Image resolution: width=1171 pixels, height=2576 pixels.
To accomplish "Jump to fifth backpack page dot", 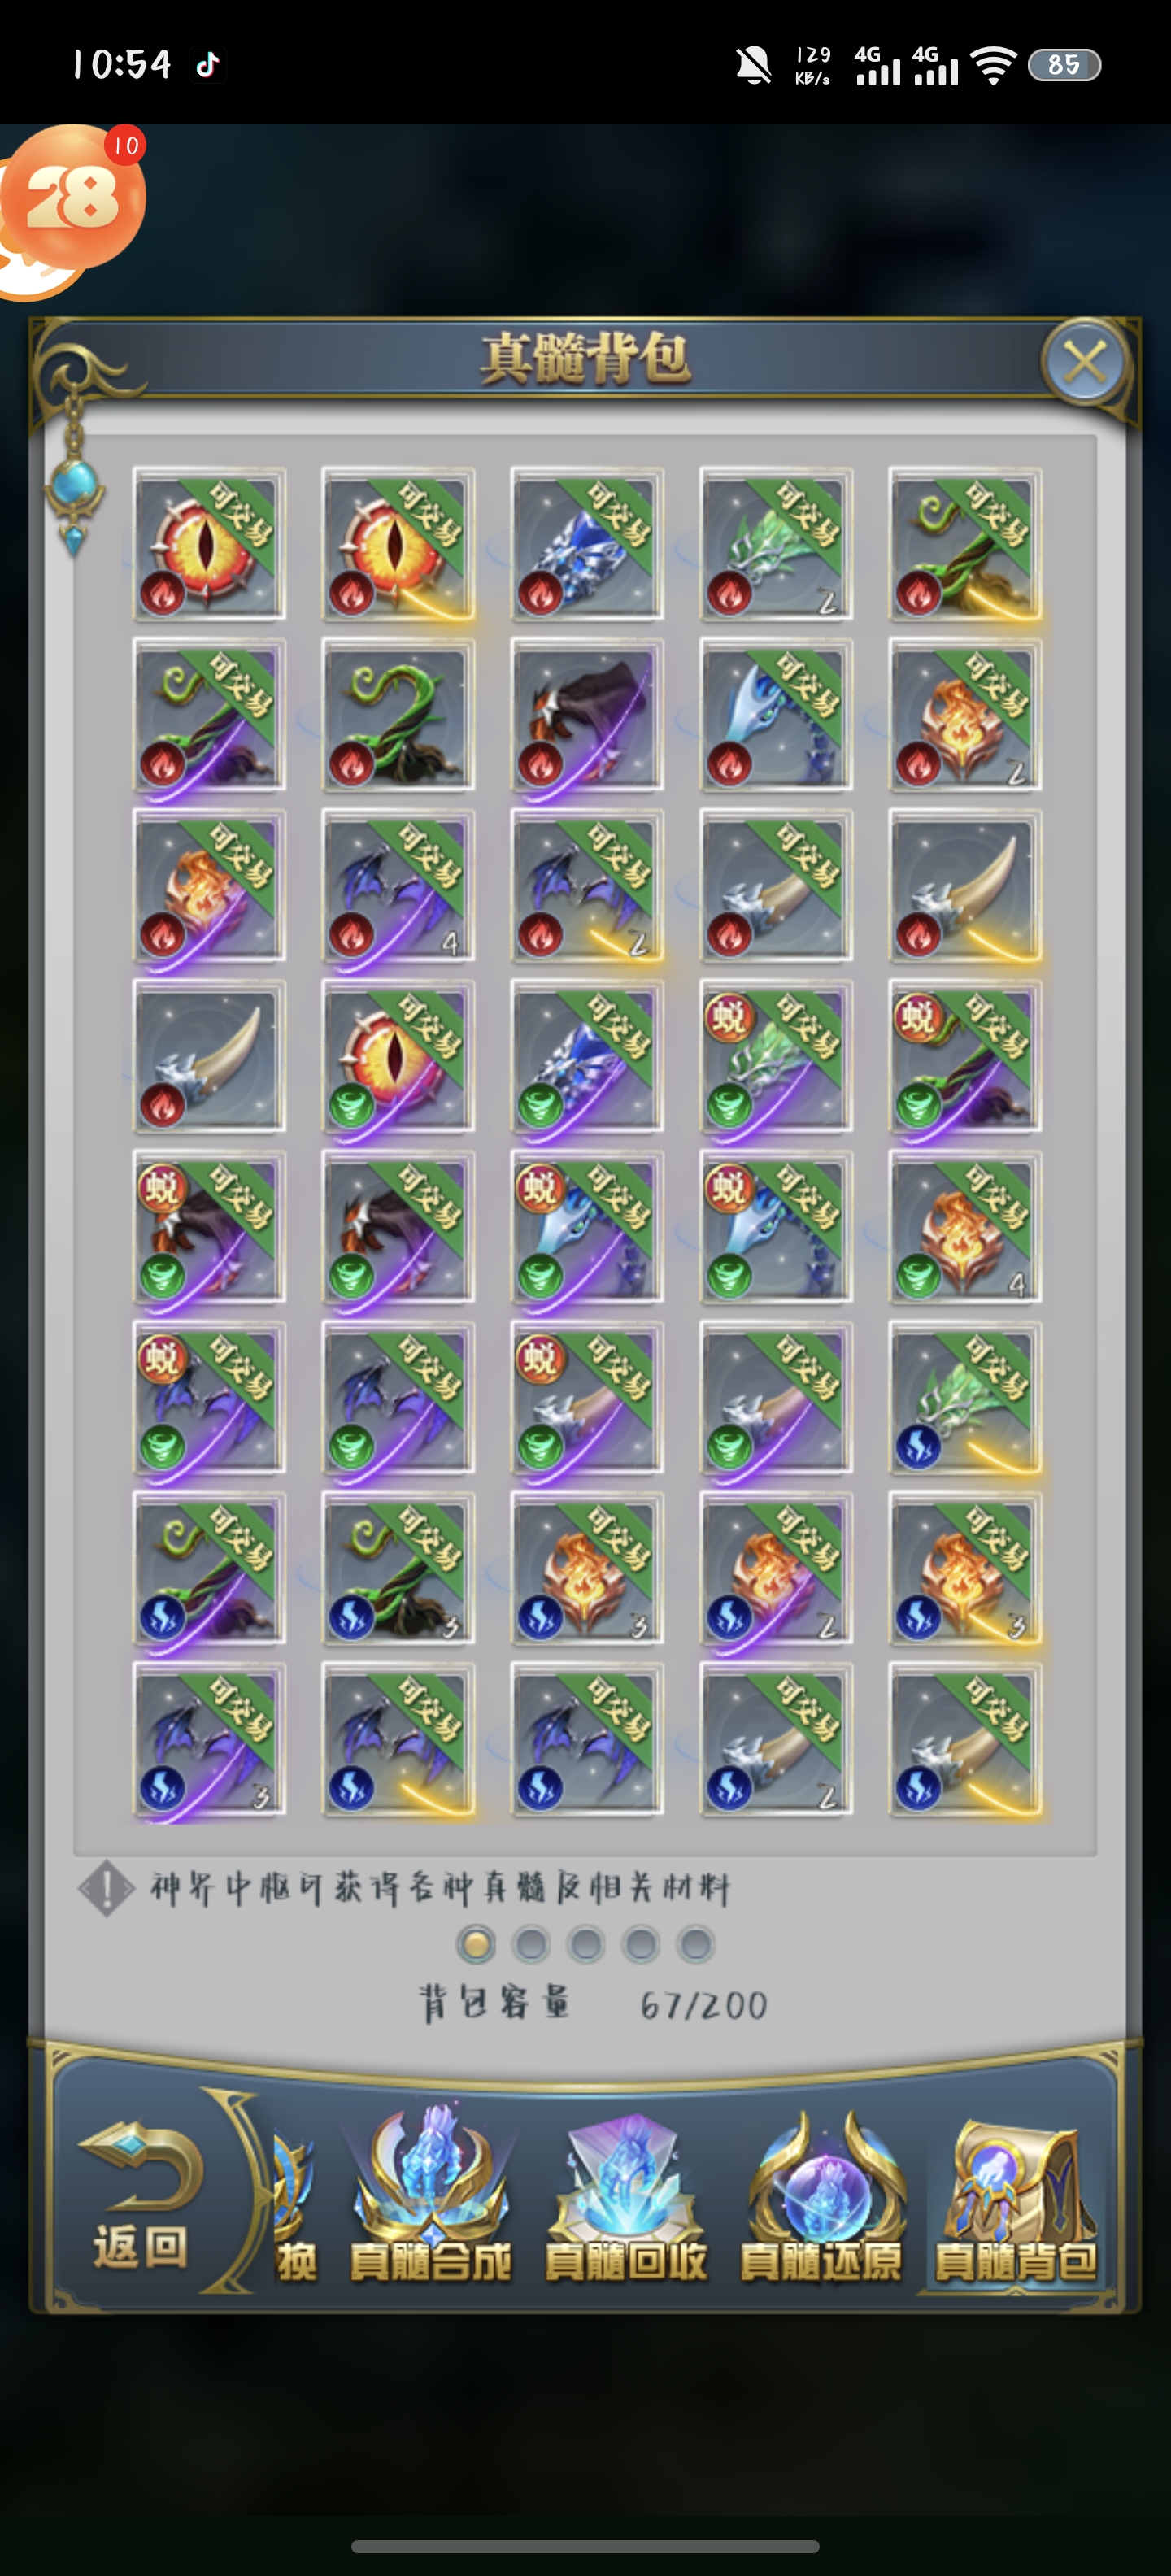I will click(x=696, y=1945).
